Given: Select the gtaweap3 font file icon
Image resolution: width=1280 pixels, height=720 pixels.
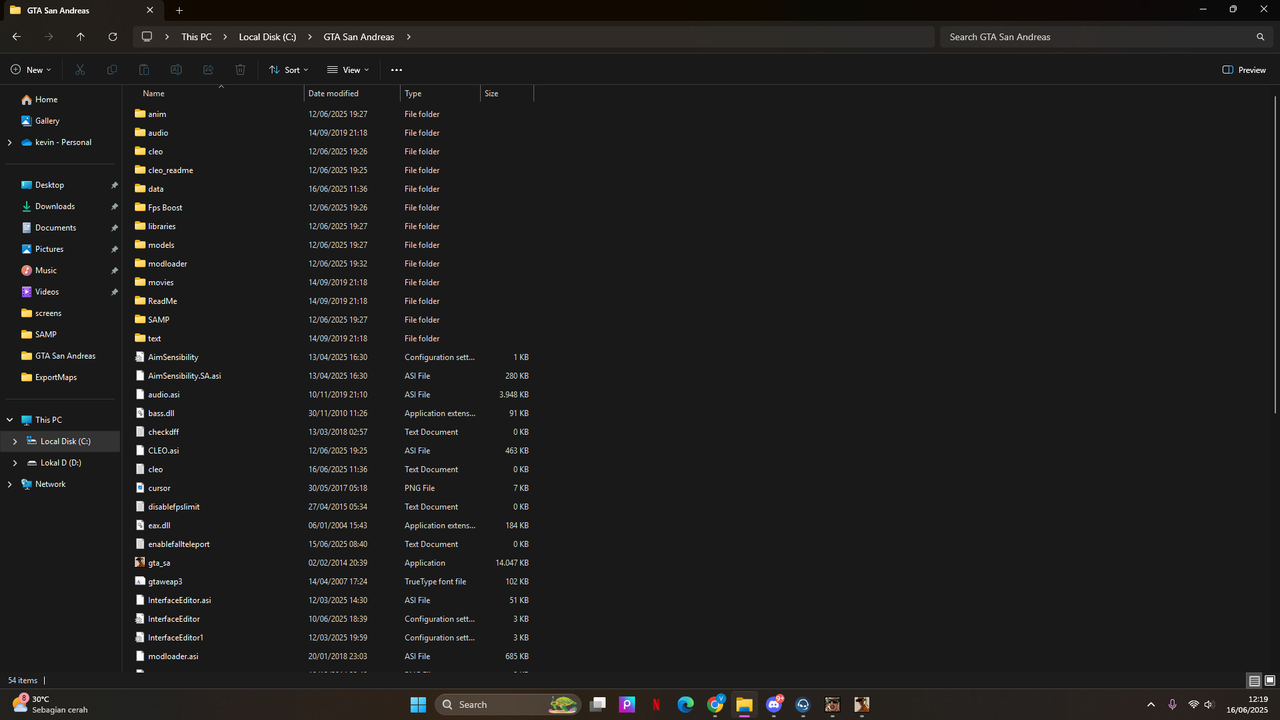Looking at the screenshot, I should (140, 582).
